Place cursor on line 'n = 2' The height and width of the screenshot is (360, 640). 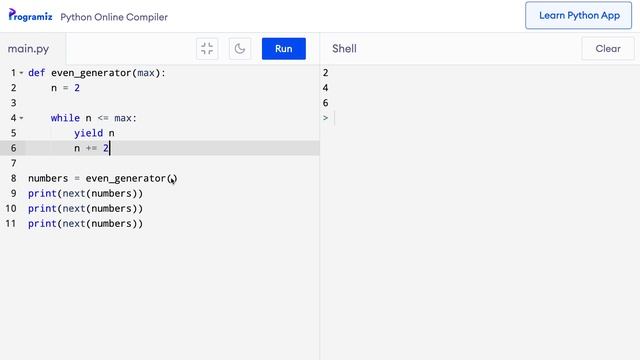[x=65, y=88]
